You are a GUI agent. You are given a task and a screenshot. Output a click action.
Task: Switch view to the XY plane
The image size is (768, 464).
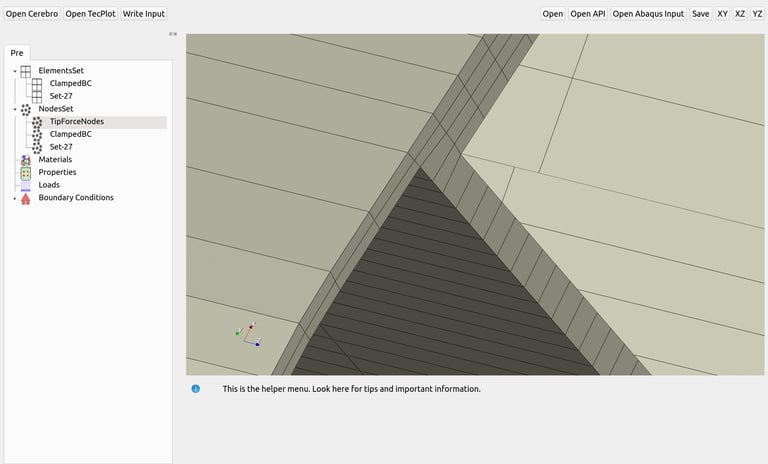[722, 14]
